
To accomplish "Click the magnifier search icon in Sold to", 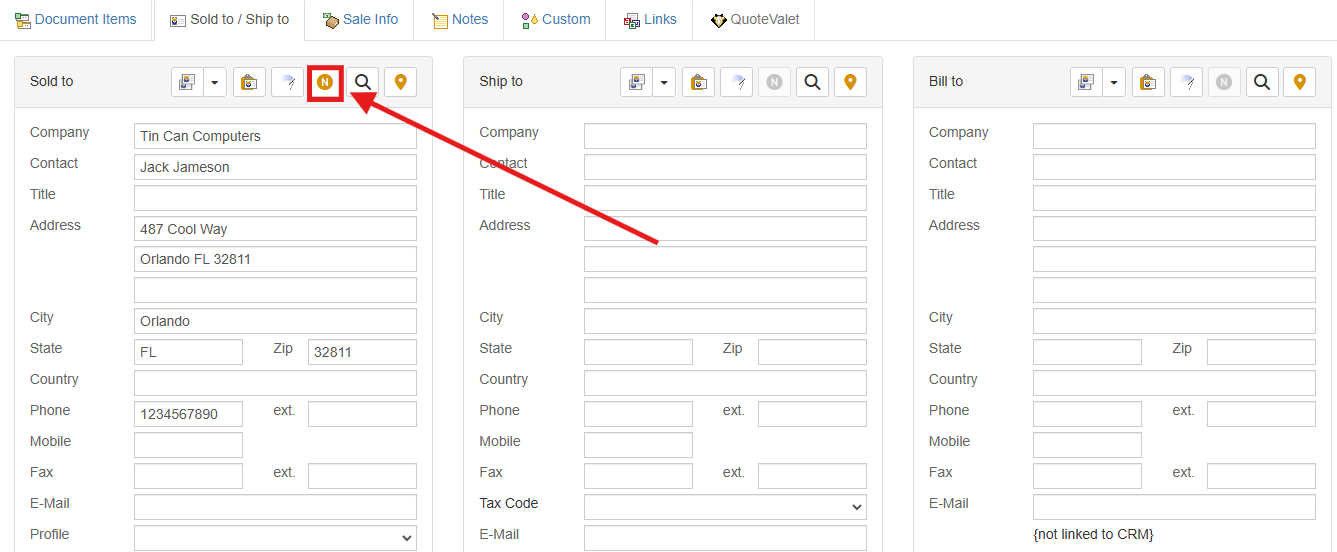I will pos(363,82).
